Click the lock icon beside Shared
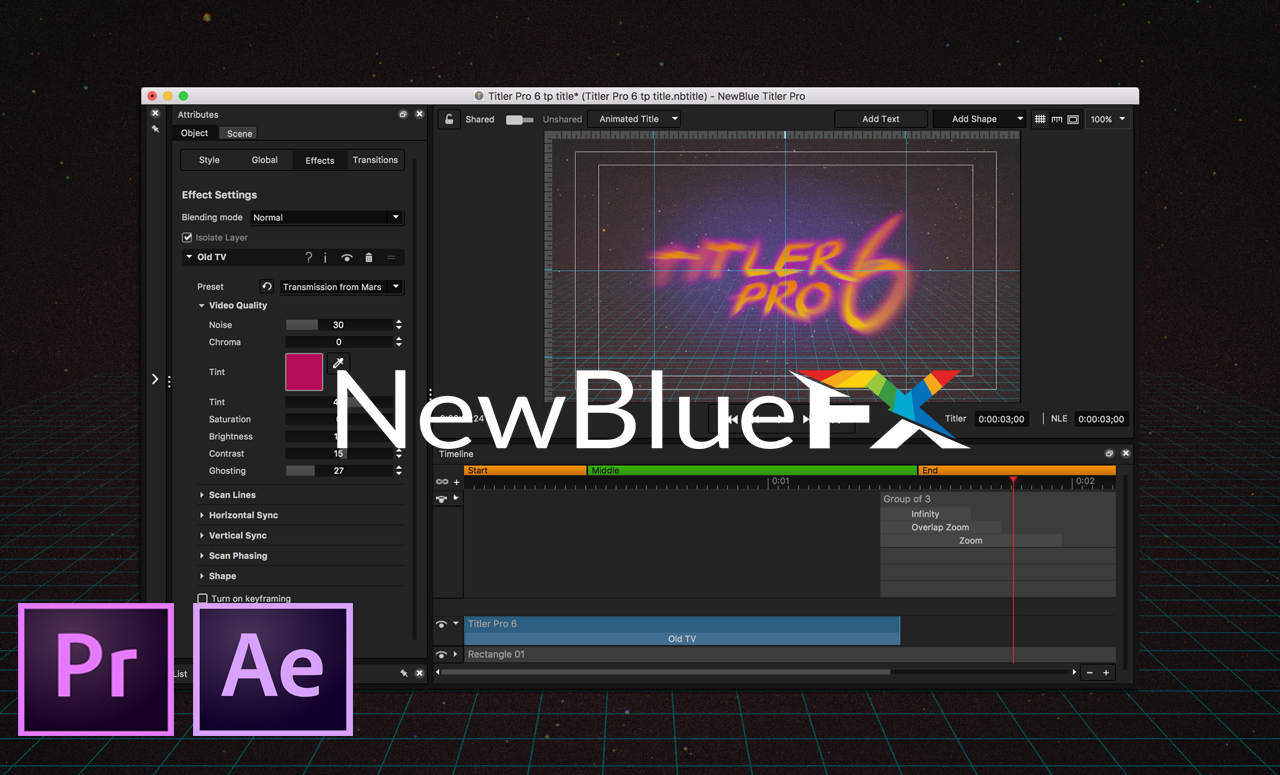Screen dimensions: 1280x775 click(x=449, y=118)
